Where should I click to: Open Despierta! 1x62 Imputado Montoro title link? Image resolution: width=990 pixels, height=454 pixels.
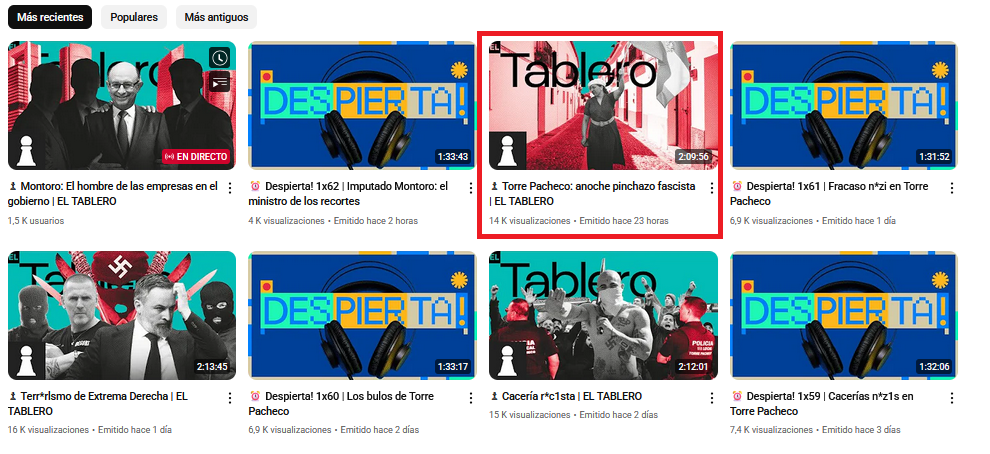click(x=352, y=194)
